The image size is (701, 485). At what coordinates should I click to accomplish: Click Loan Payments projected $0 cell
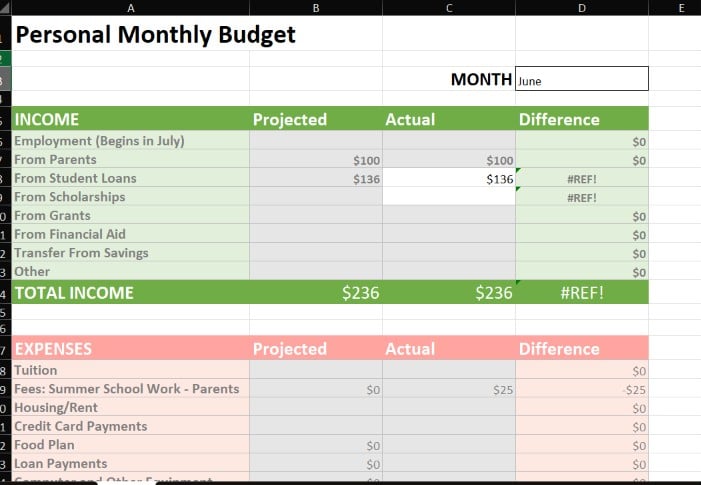tap(316, 464)
